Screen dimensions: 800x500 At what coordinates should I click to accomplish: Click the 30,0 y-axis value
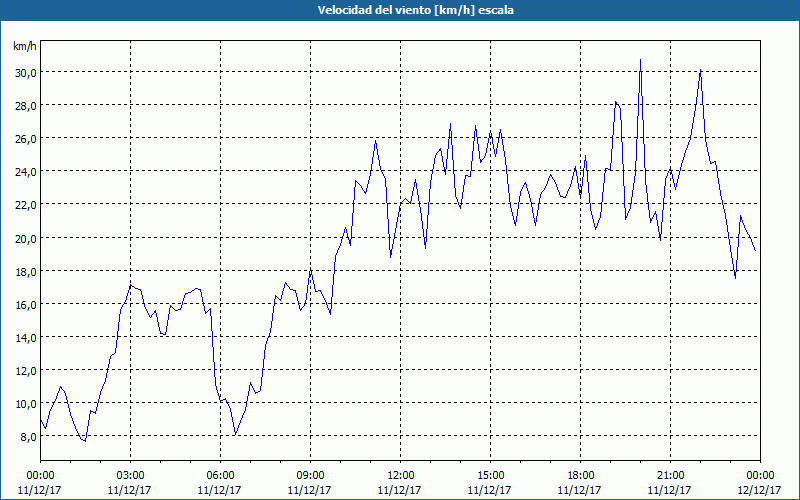pos(26,72)
